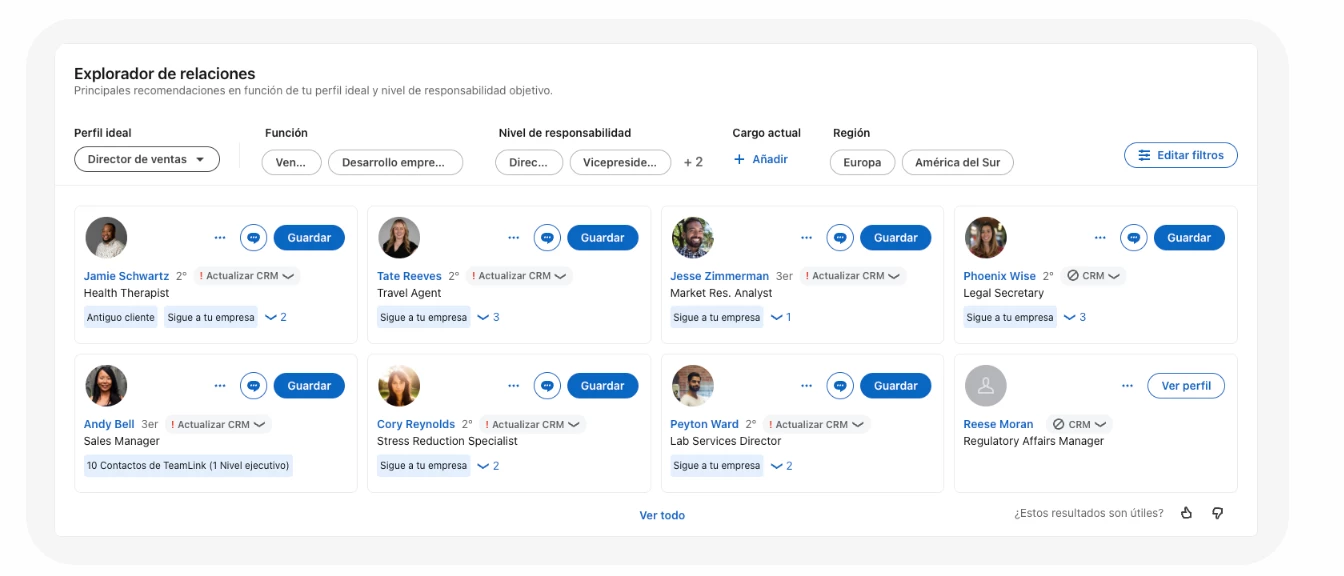The height and width of the screenshot is (576, 1344).
Task: Save Peyton Ward with Guardar button
Action: (x=895, y=386)
